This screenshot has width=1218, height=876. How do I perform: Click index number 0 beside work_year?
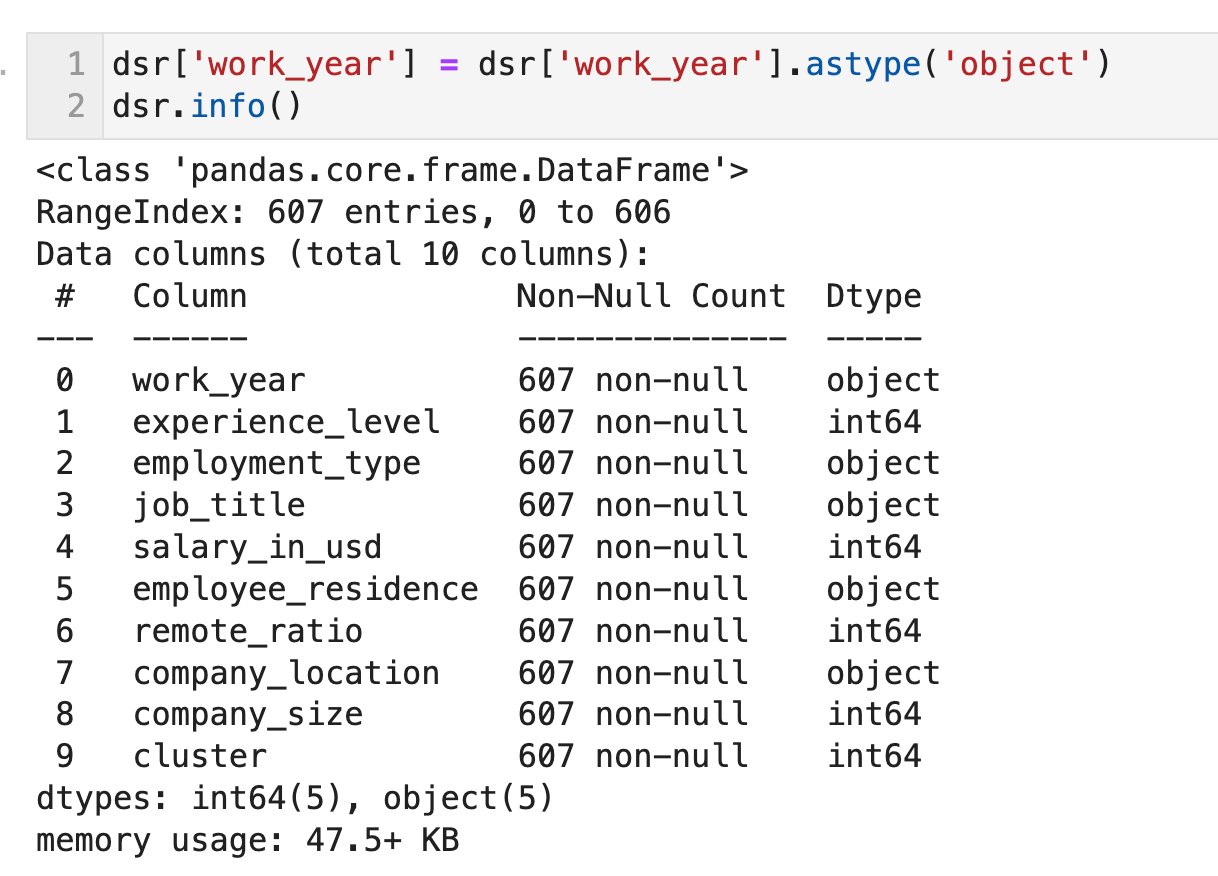pyautogui.click(x=65, y=380)
